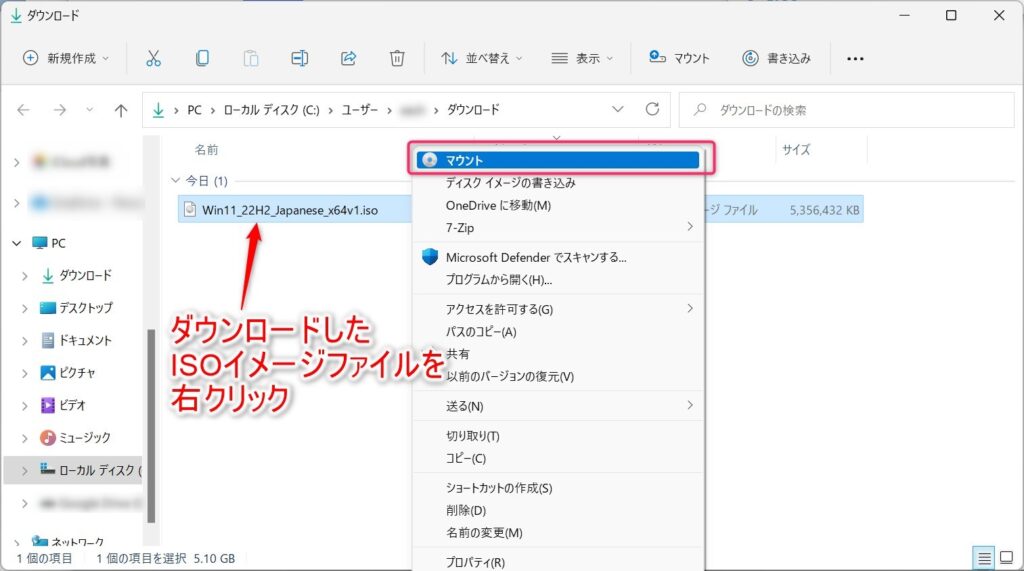Click the 名前 column header
The image size is (1024, 571).
tap(206, 150)
